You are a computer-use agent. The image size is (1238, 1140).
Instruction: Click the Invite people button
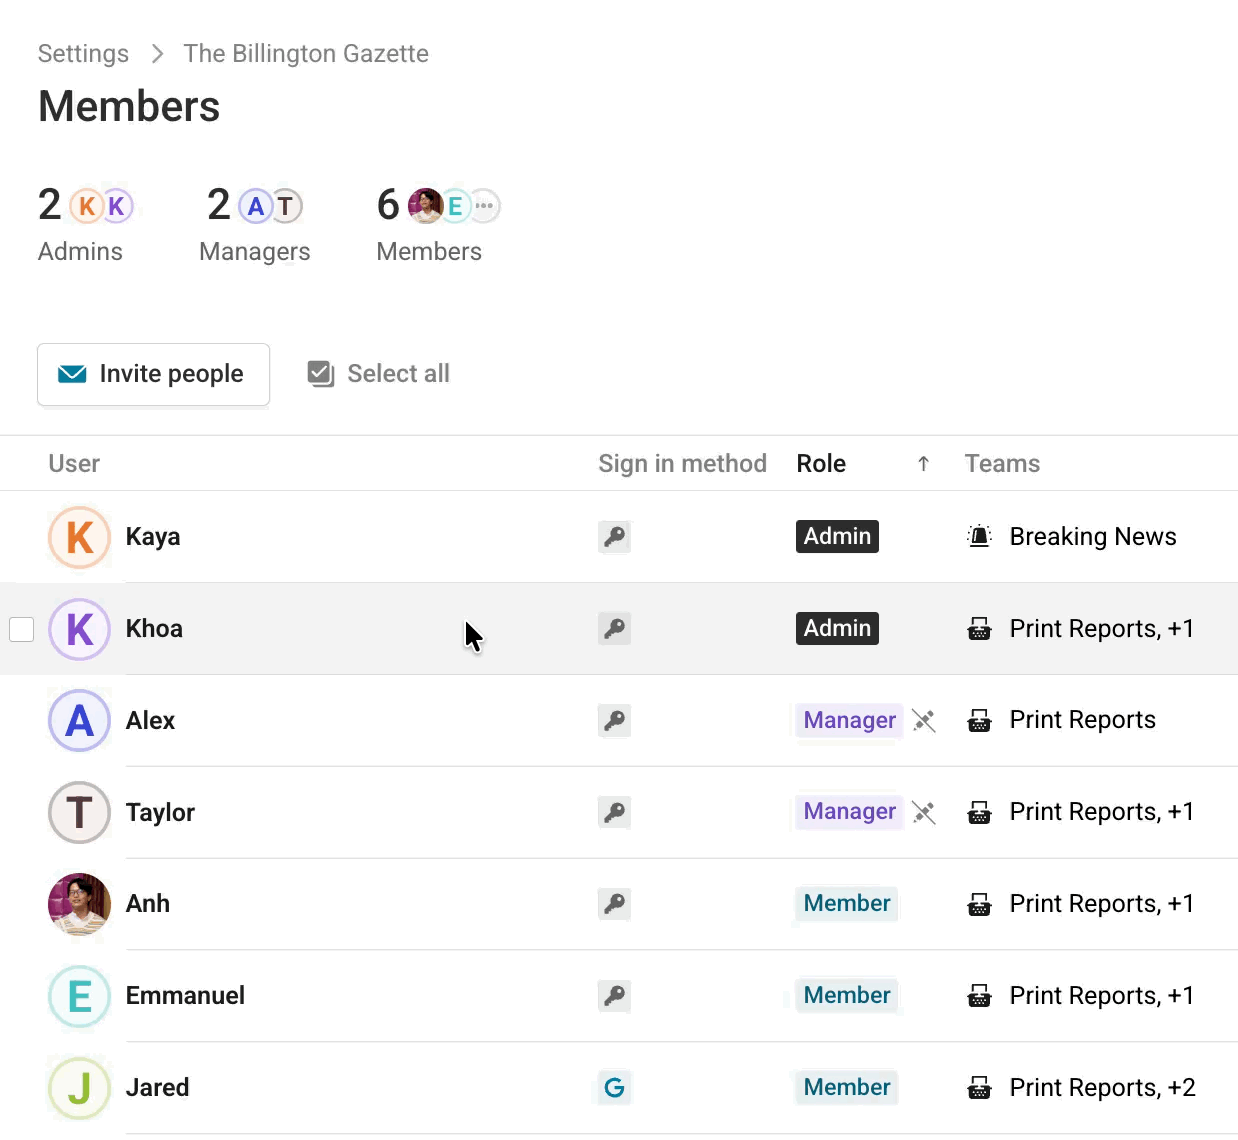tap(153, 374)
